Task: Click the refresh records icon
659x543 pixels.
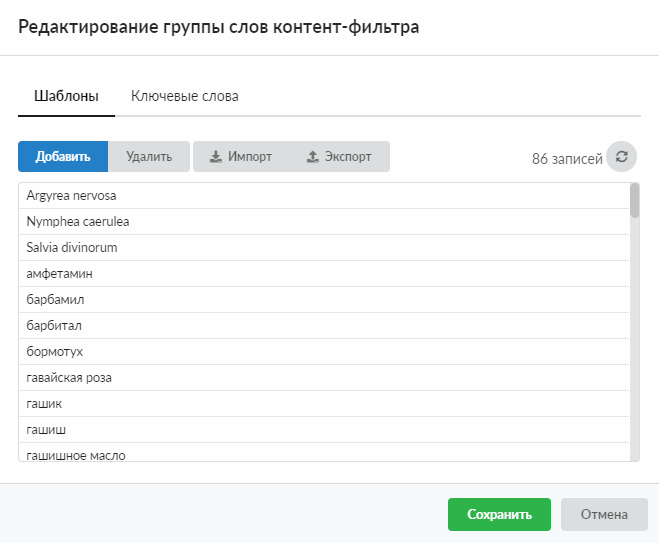Action: pyautogui.click(x=621, y=157)
